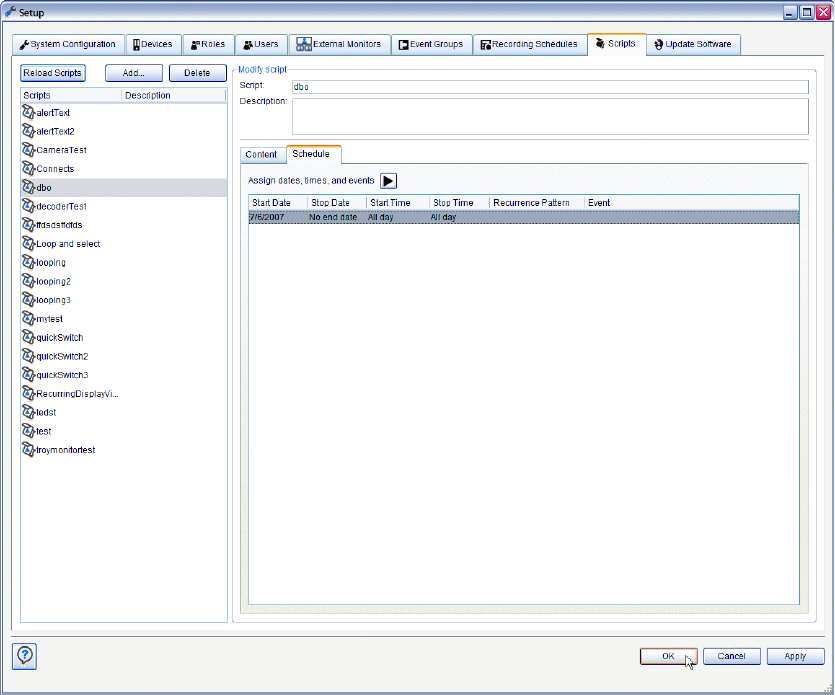Switch to the Devices tab
Image resolution: width=835 pixels, height=695 pixels.
point(153,45)
